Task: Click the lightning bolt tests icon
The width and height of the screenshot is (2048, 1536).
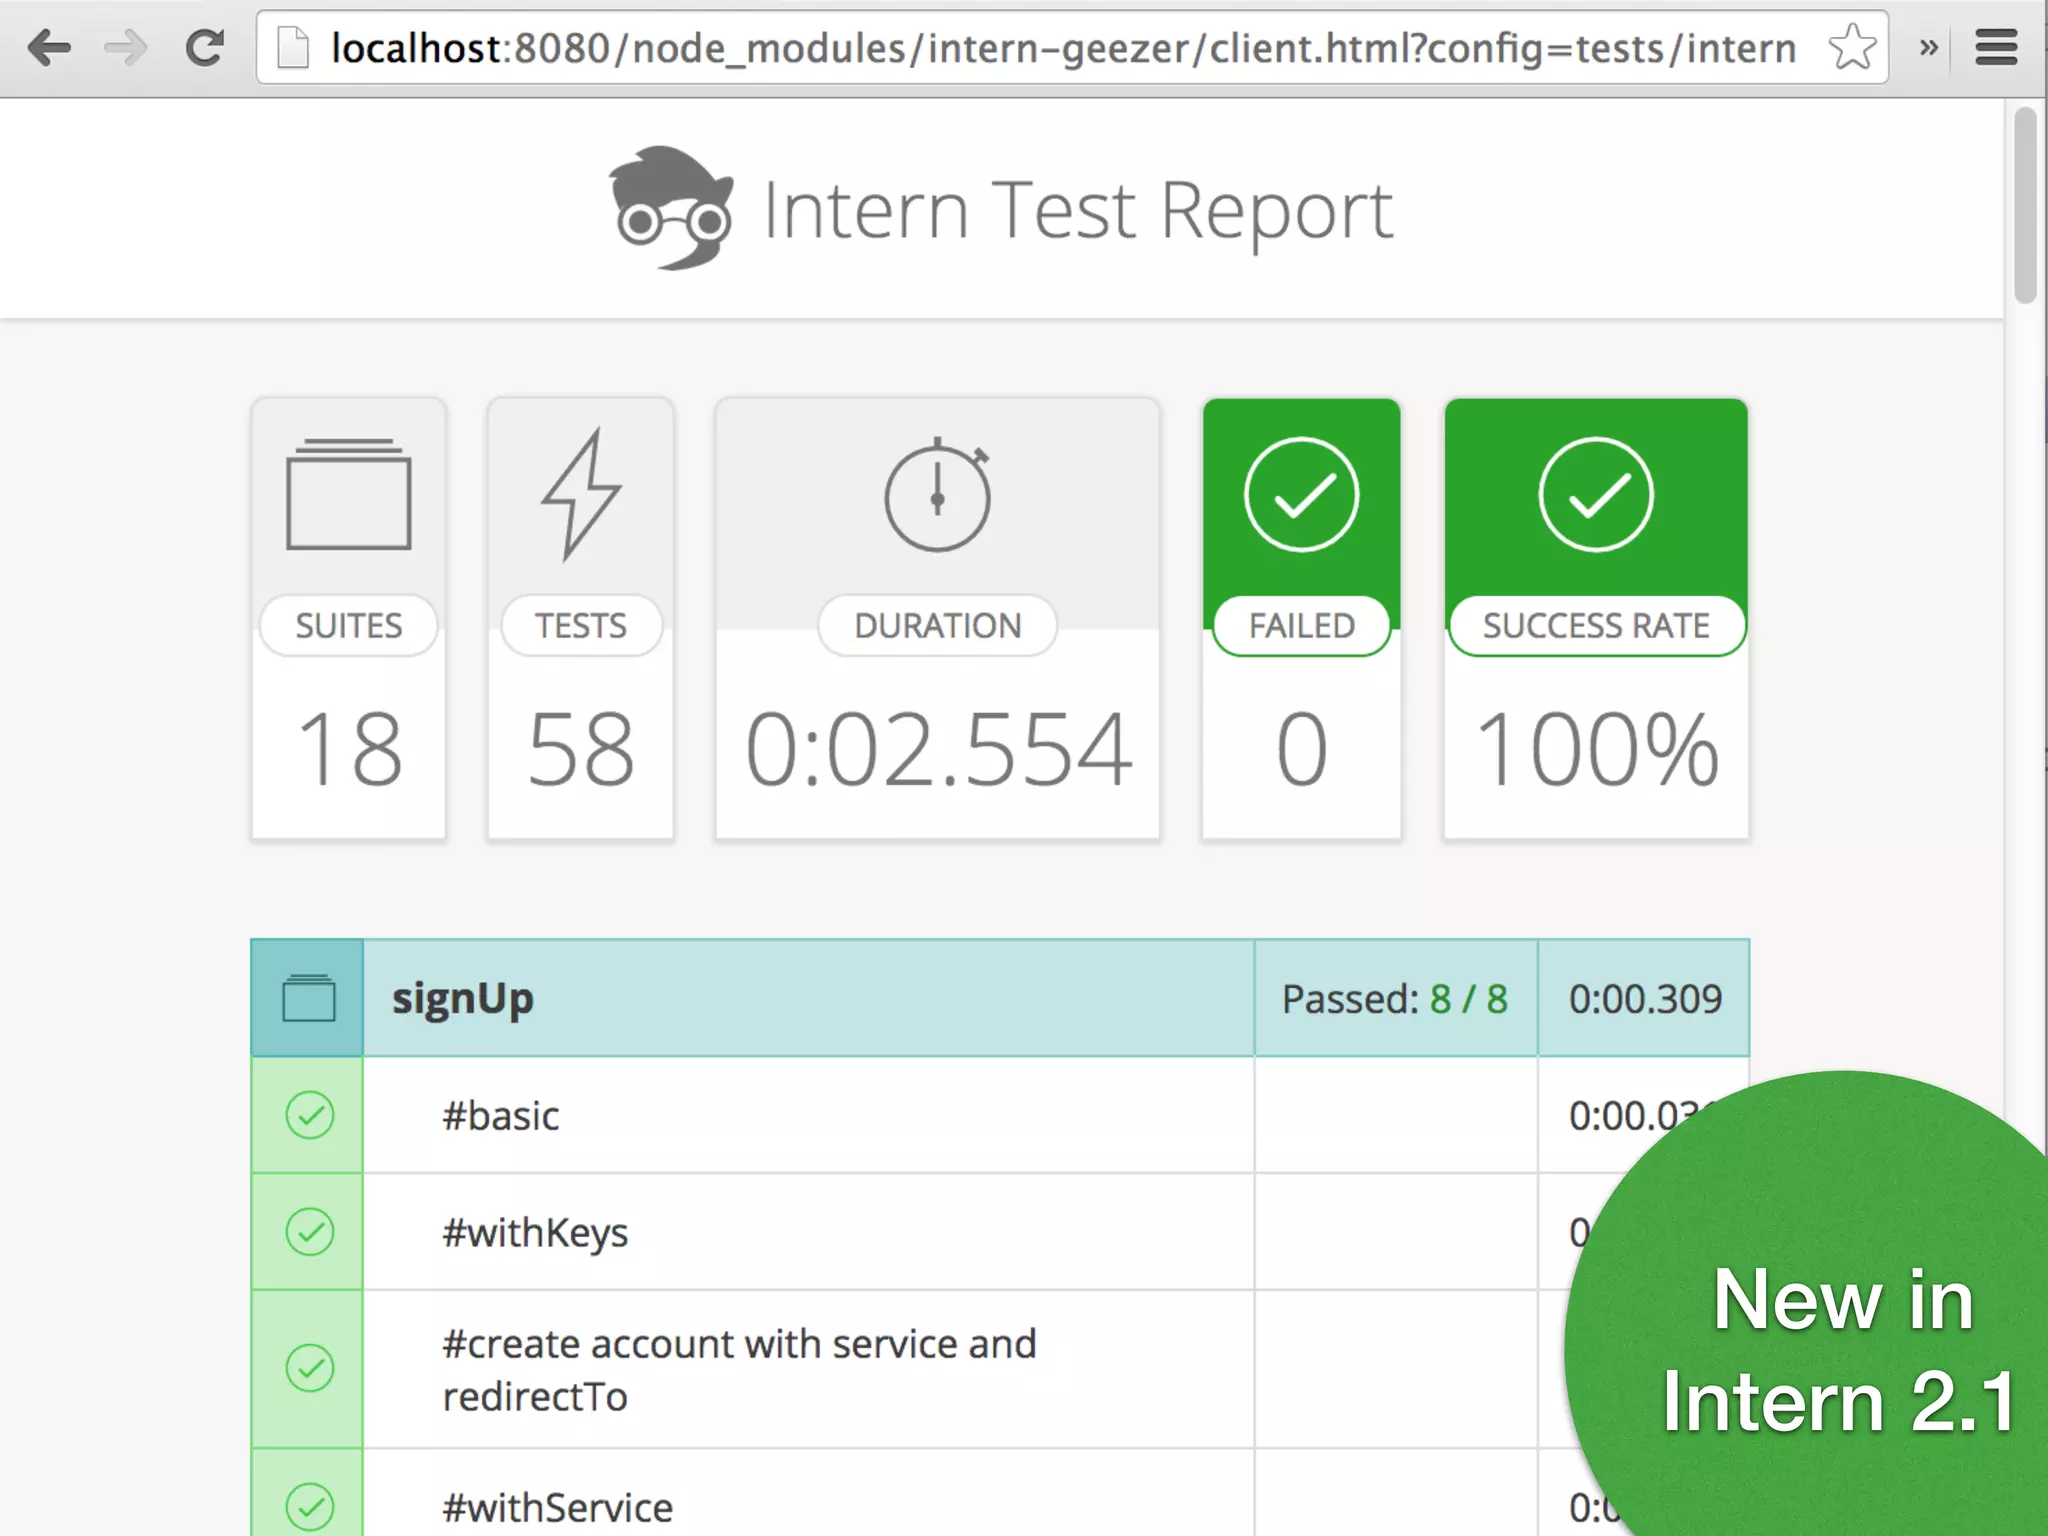Action: pos(581,494)
